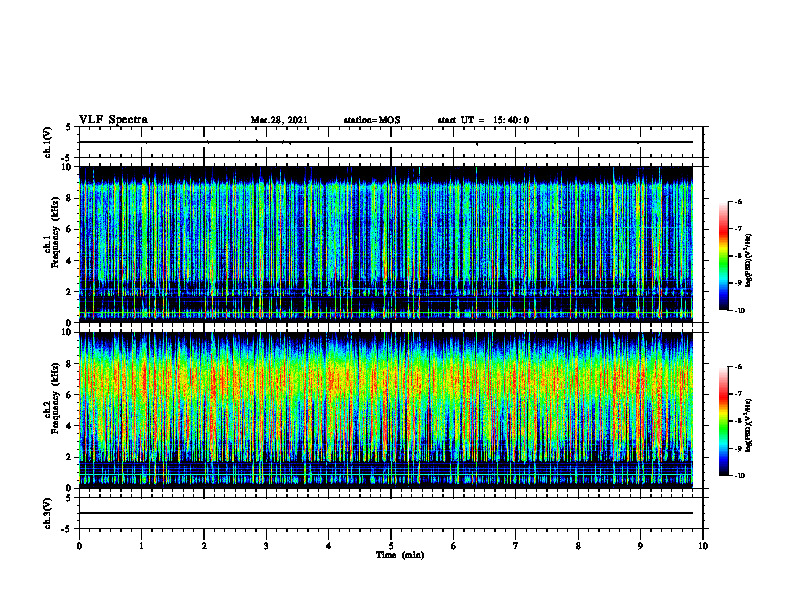Click the ch.2 spectrogram color bar
The height and width of the screenshot is (612, 792).
(x=723, y=421)
